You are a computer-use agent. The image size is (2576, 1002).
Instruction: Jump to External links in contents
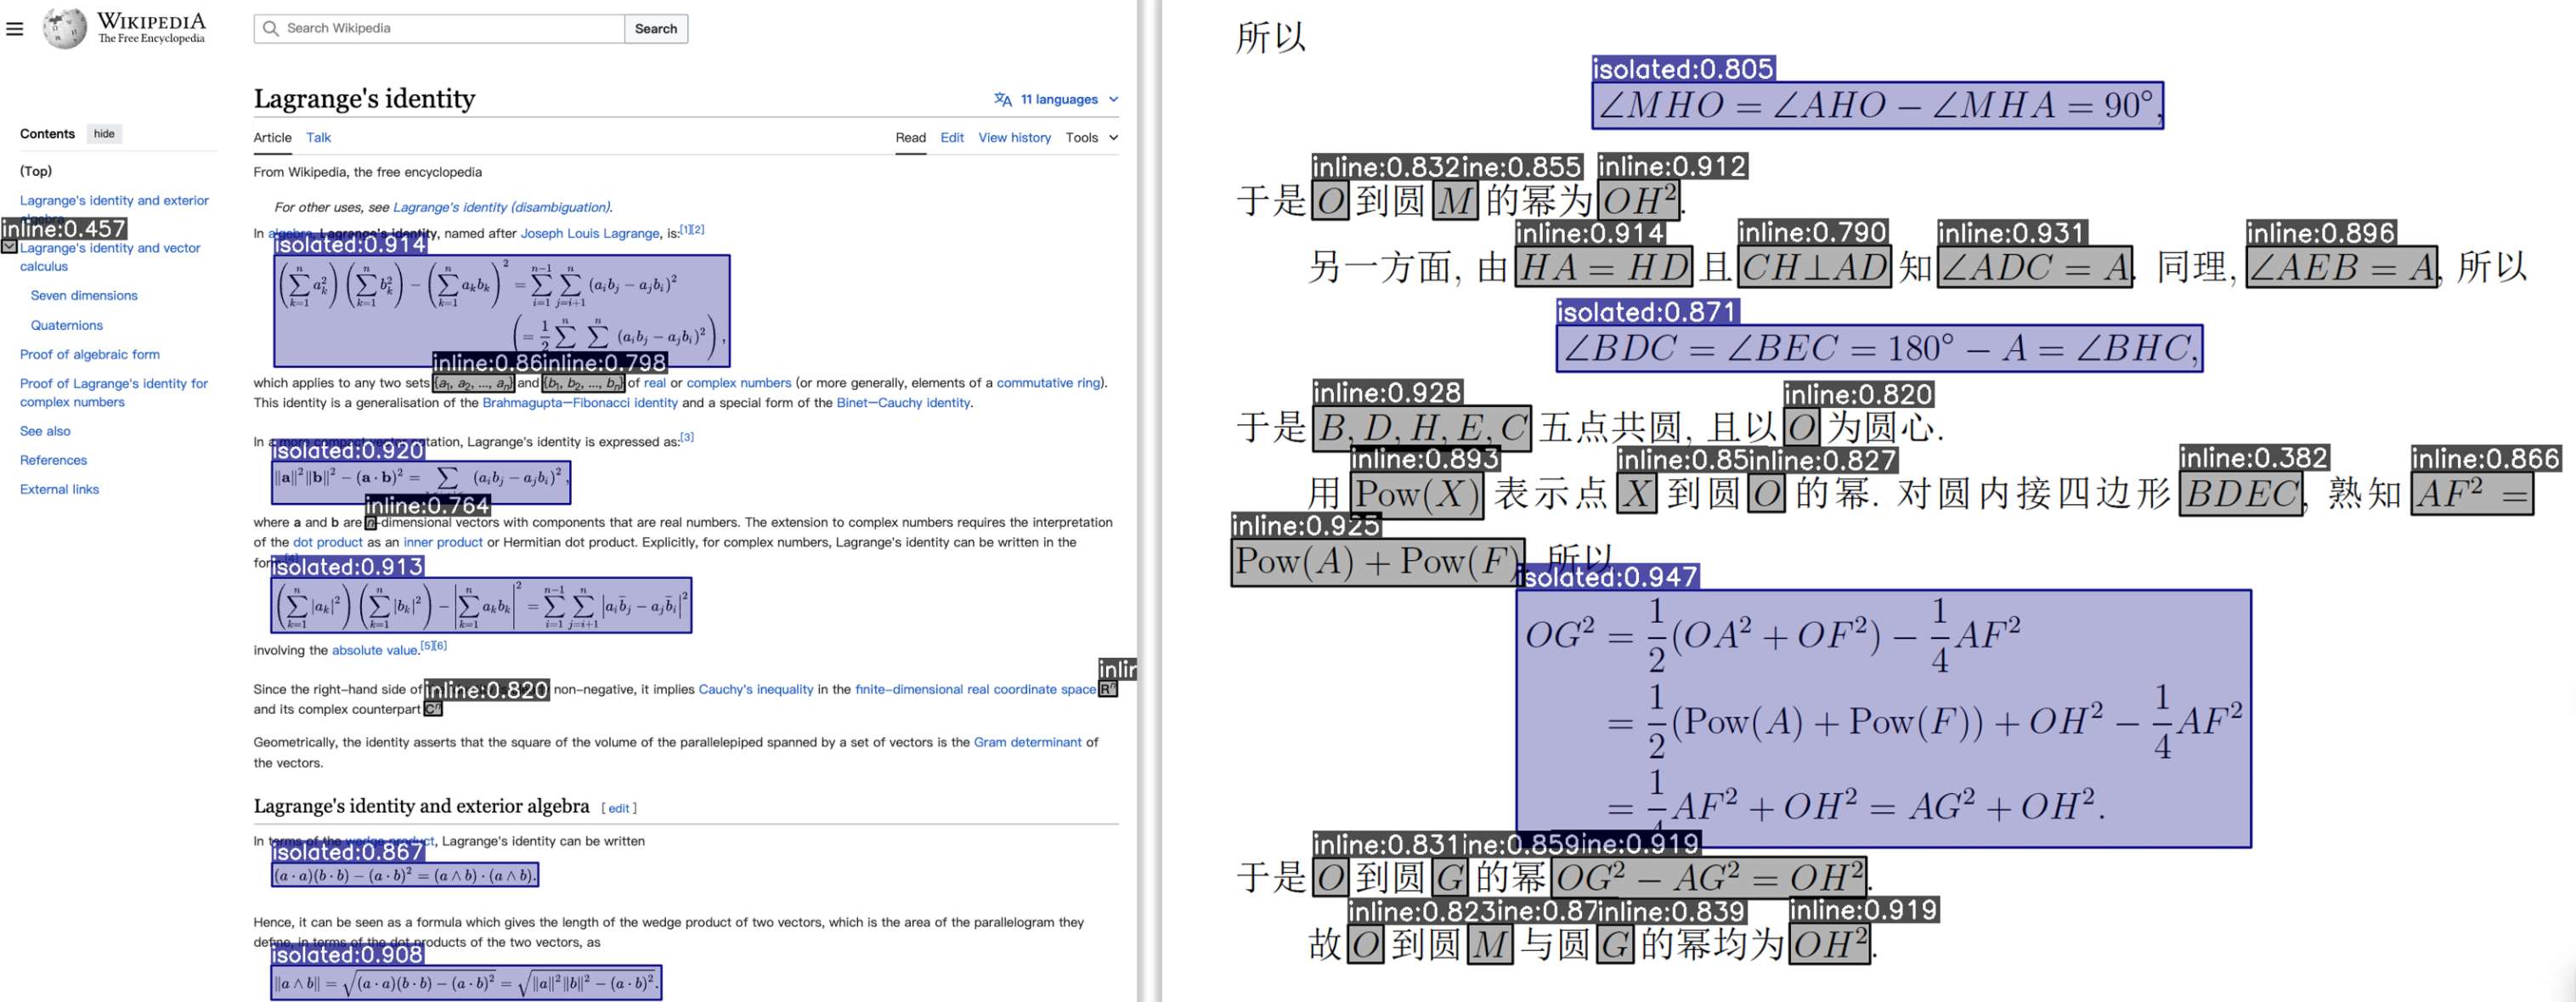(x=59, y=489)
